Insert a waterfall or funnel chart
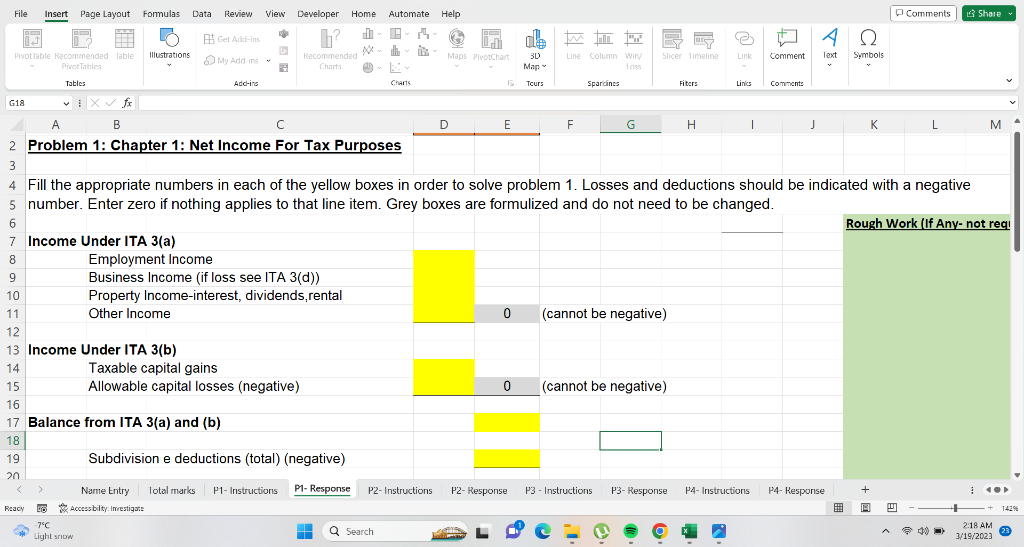This screenshot has width=1024, height=547. [426, 33]
